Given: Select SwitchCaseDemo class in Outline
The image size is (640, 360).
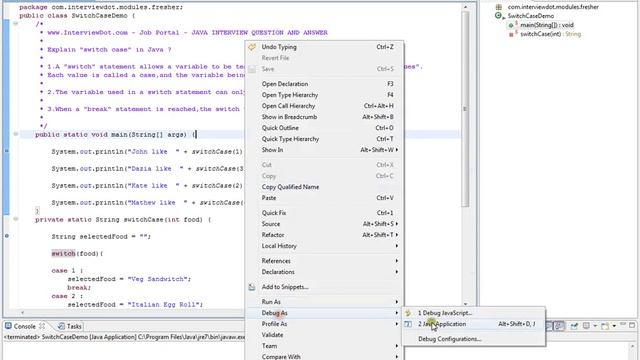Looking at the screenshot, I should click(531, 16).
